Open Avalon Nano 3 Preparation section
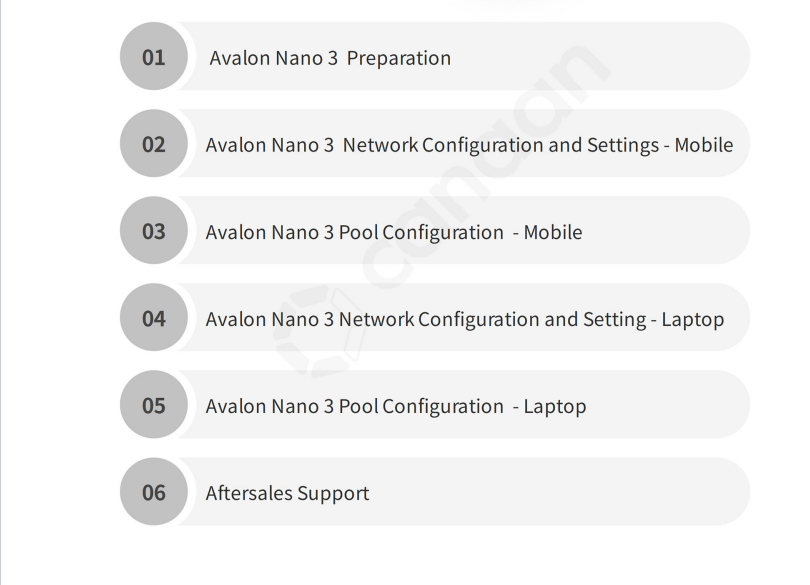810x585 pixels. coord(330,58)
